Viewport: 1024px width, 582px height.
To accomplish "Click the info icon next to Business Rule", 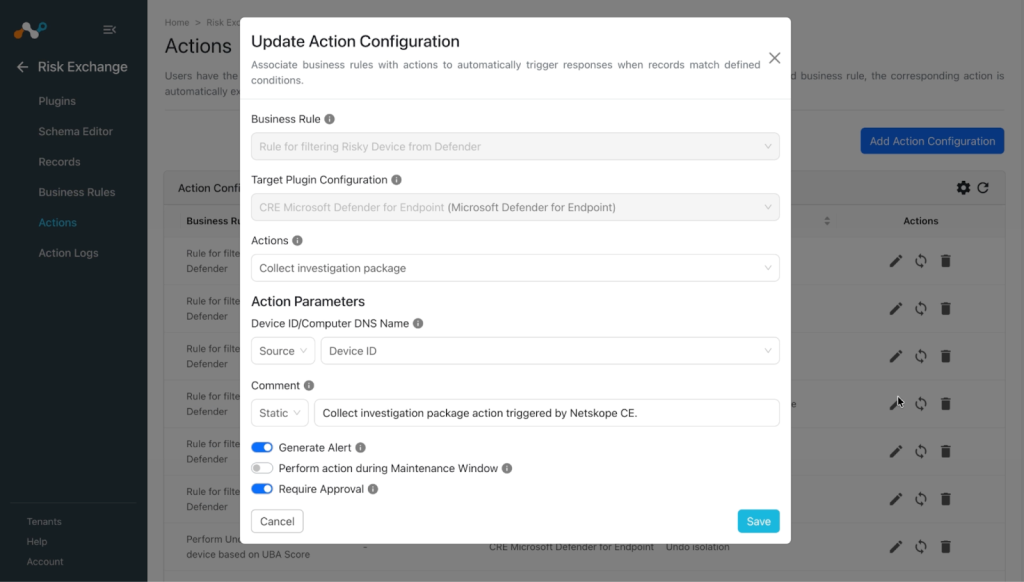I will coord(330,119).
